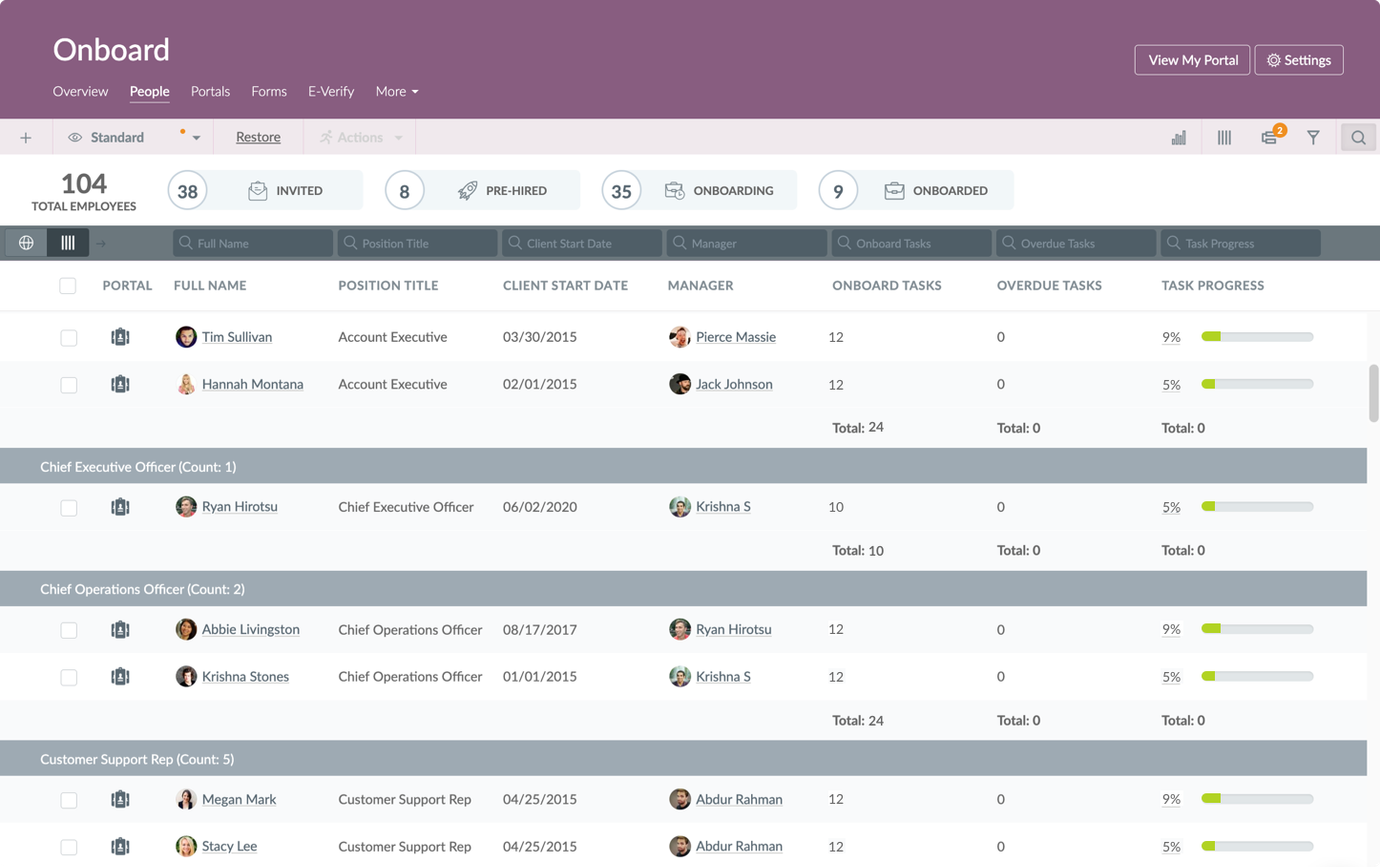Click the vertical bars icon in filter bar
Viewport: 1380px width, 867px height.
click(68, 243)
